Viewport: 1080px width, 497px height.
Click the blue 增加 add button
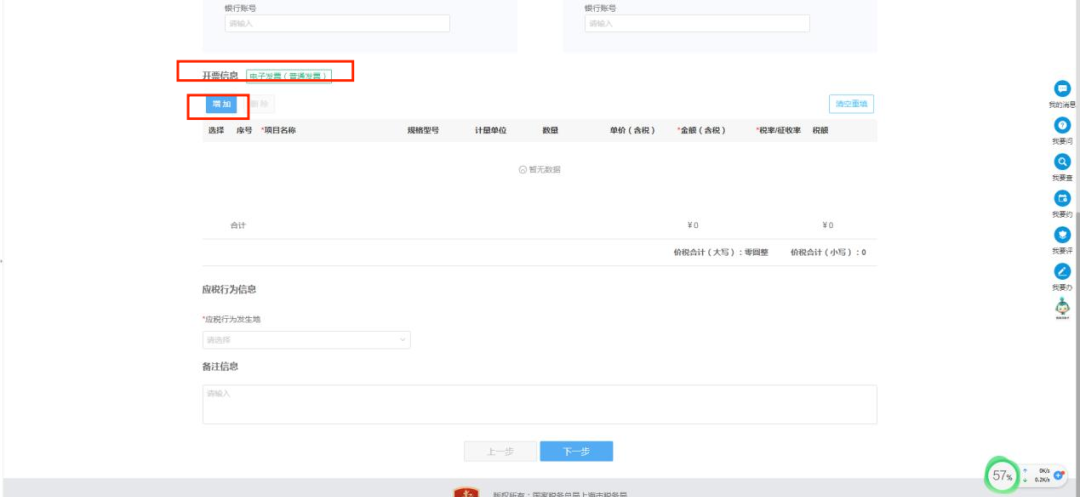click(x=221, y=104)
